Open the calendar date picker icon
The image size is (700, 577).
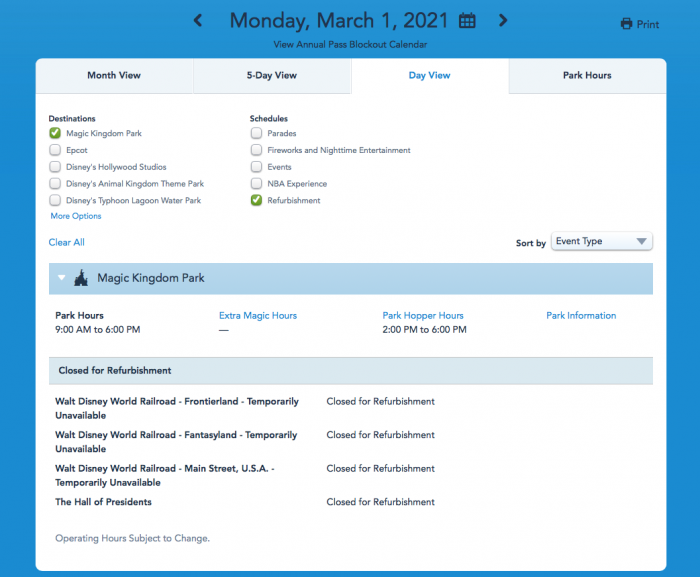pyautogui.click(x=467, y=21)
